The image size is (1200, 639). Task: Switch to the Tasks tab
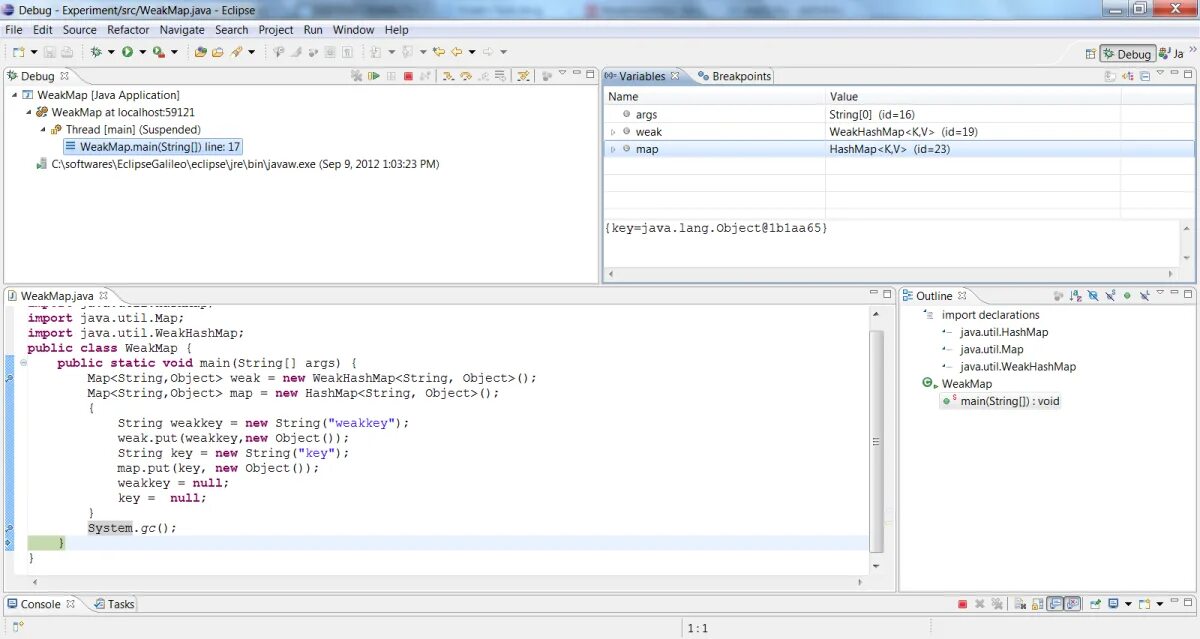point(114,604)
